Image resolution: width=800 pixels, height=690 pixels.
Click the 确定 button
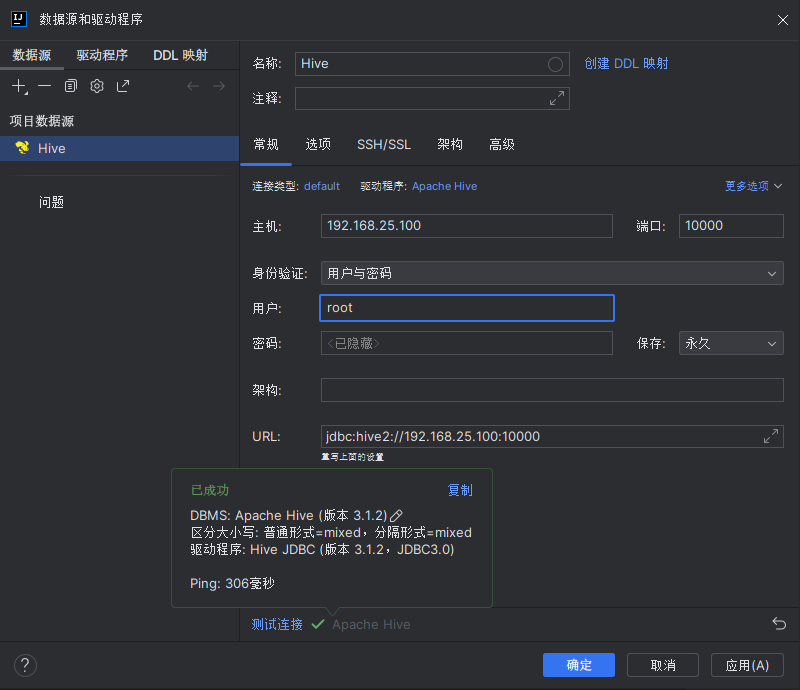[579, 665]
